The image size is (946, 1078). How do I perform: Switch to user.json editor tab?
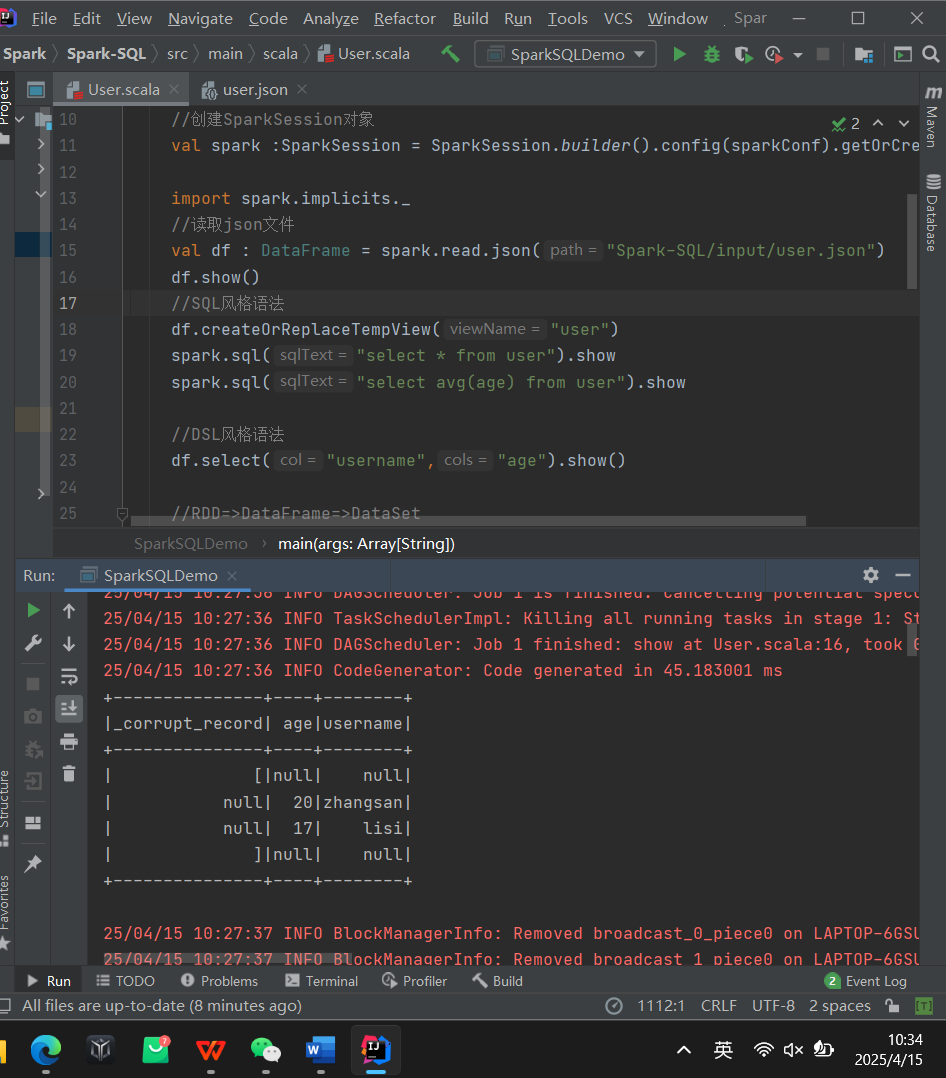point(254,89)
